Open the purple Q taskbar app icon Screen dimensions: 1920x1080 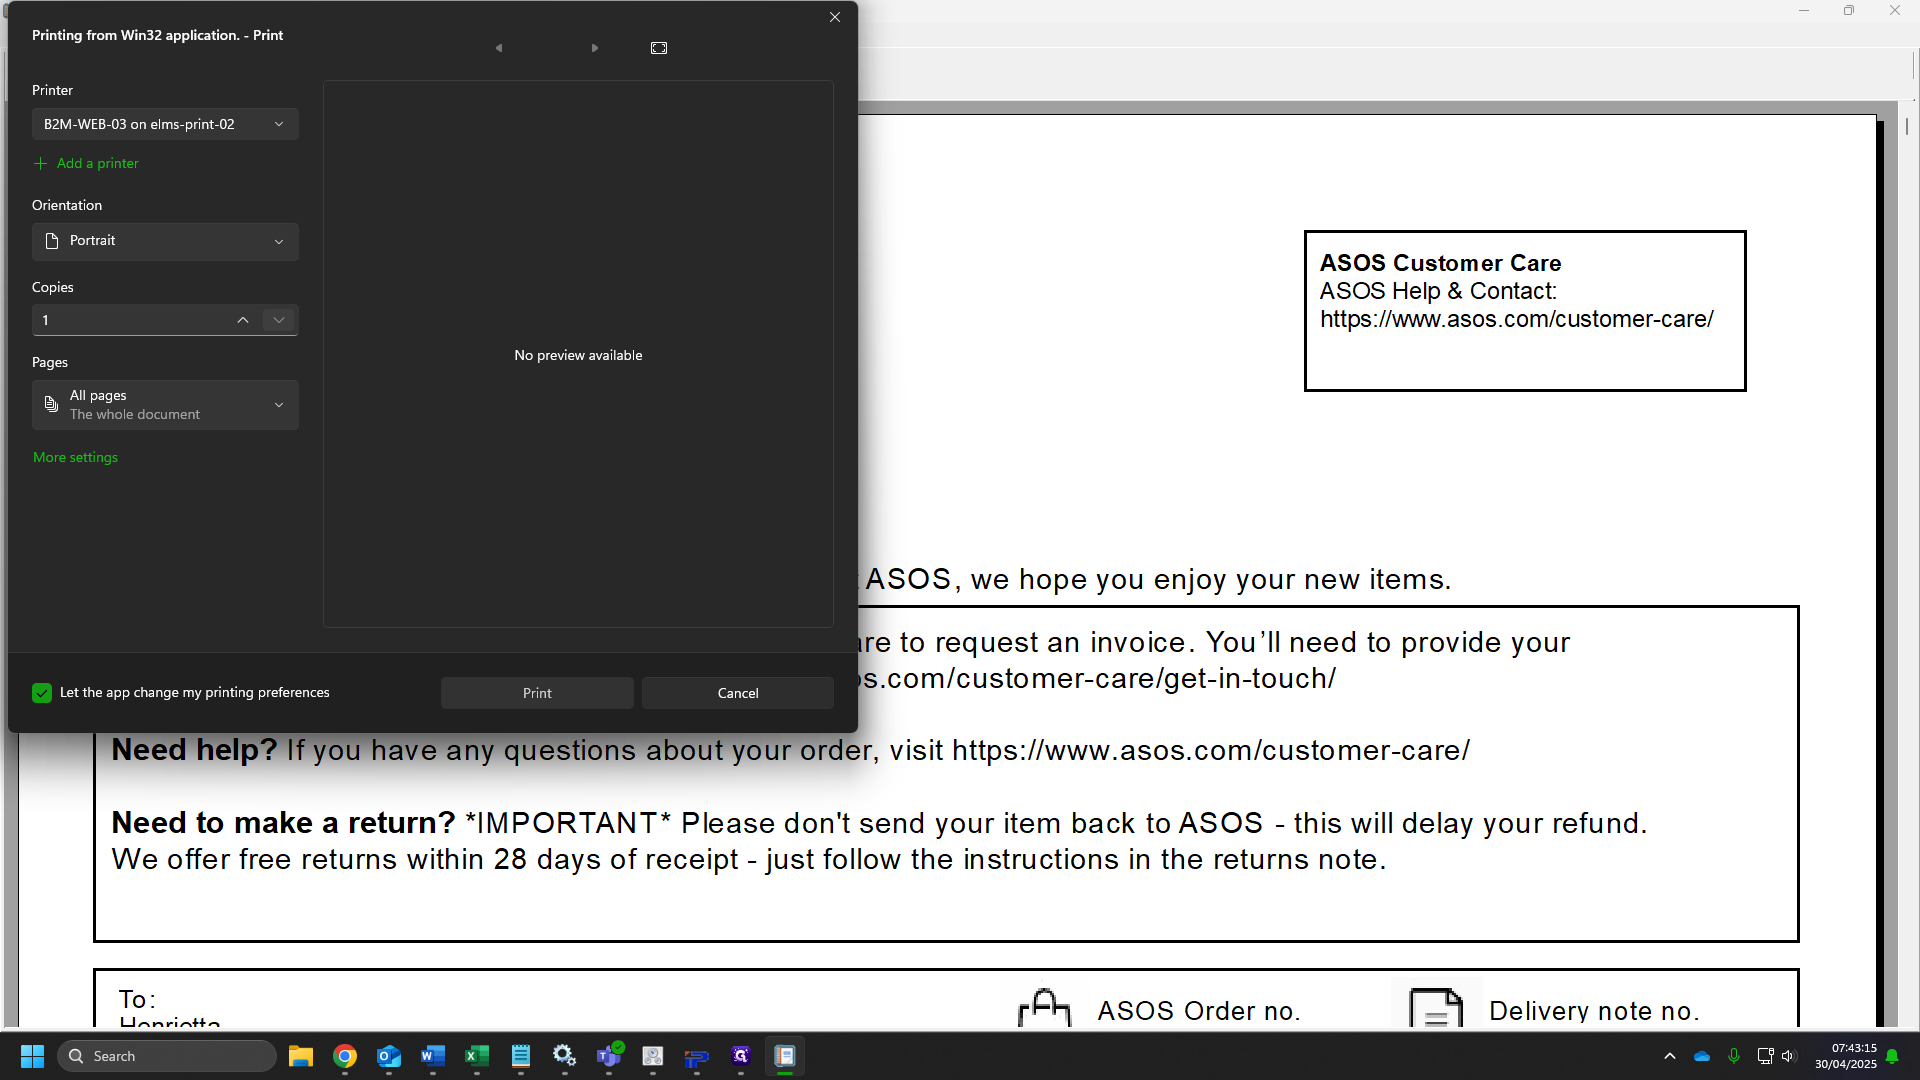(x=741, y=1056)
